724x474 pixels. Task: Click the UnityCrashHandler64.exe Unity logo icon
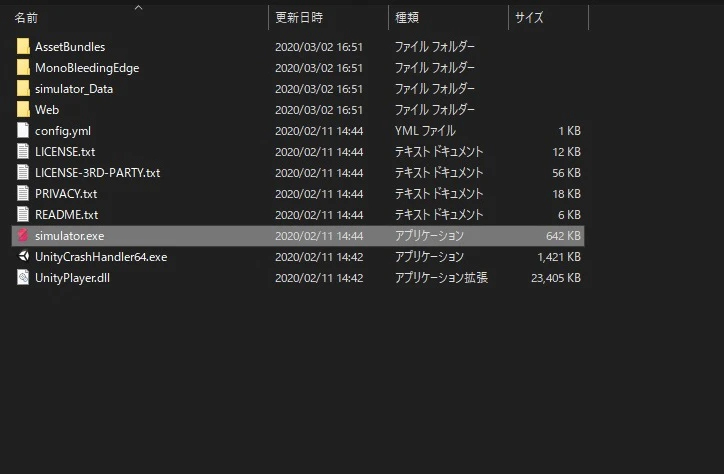pyautogui.click(x=23, y=256)
